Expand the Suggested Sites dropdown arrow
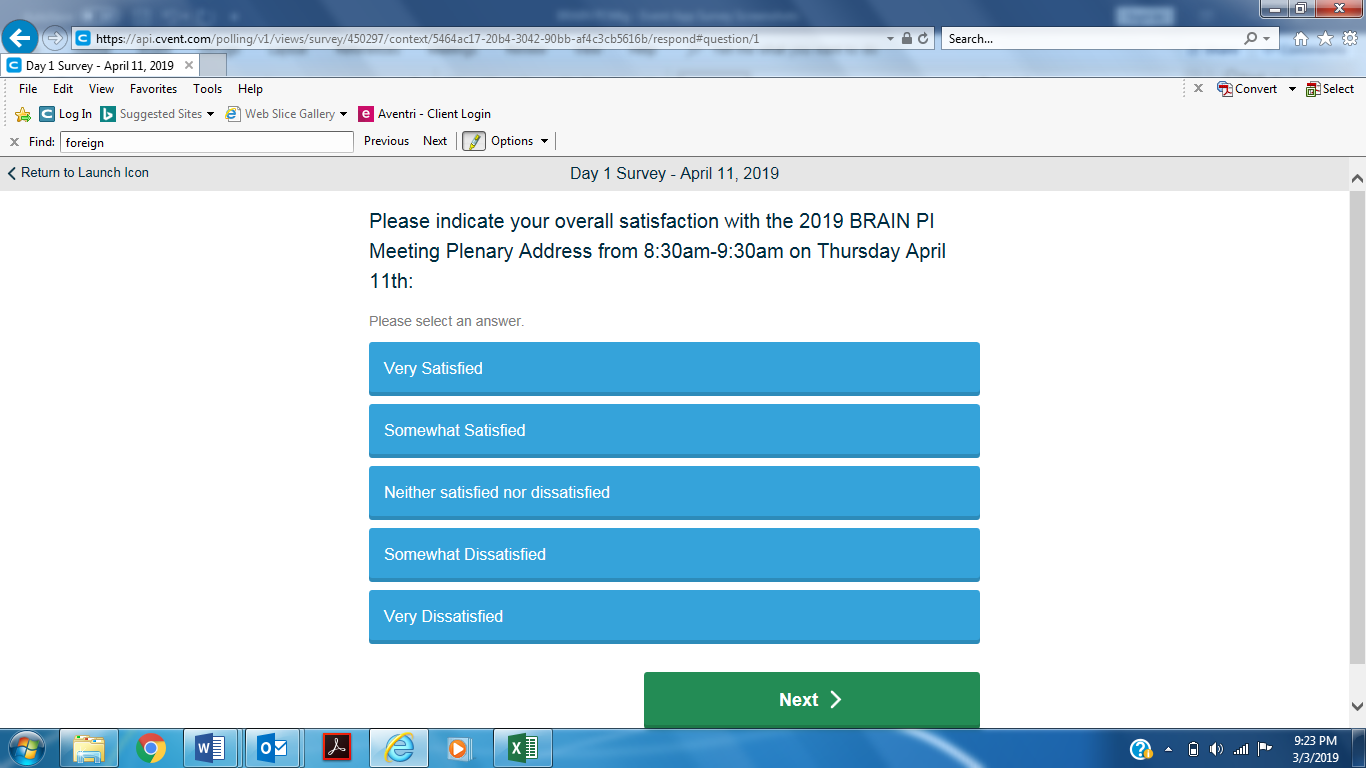The height and width of the screenshot is (768, 1366). click(x=210, y=114)
